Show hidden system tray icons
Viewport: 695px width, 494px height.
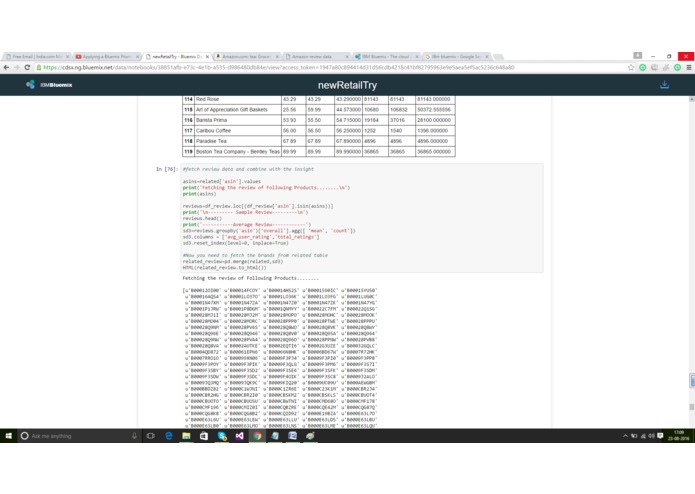pos(625,436)
